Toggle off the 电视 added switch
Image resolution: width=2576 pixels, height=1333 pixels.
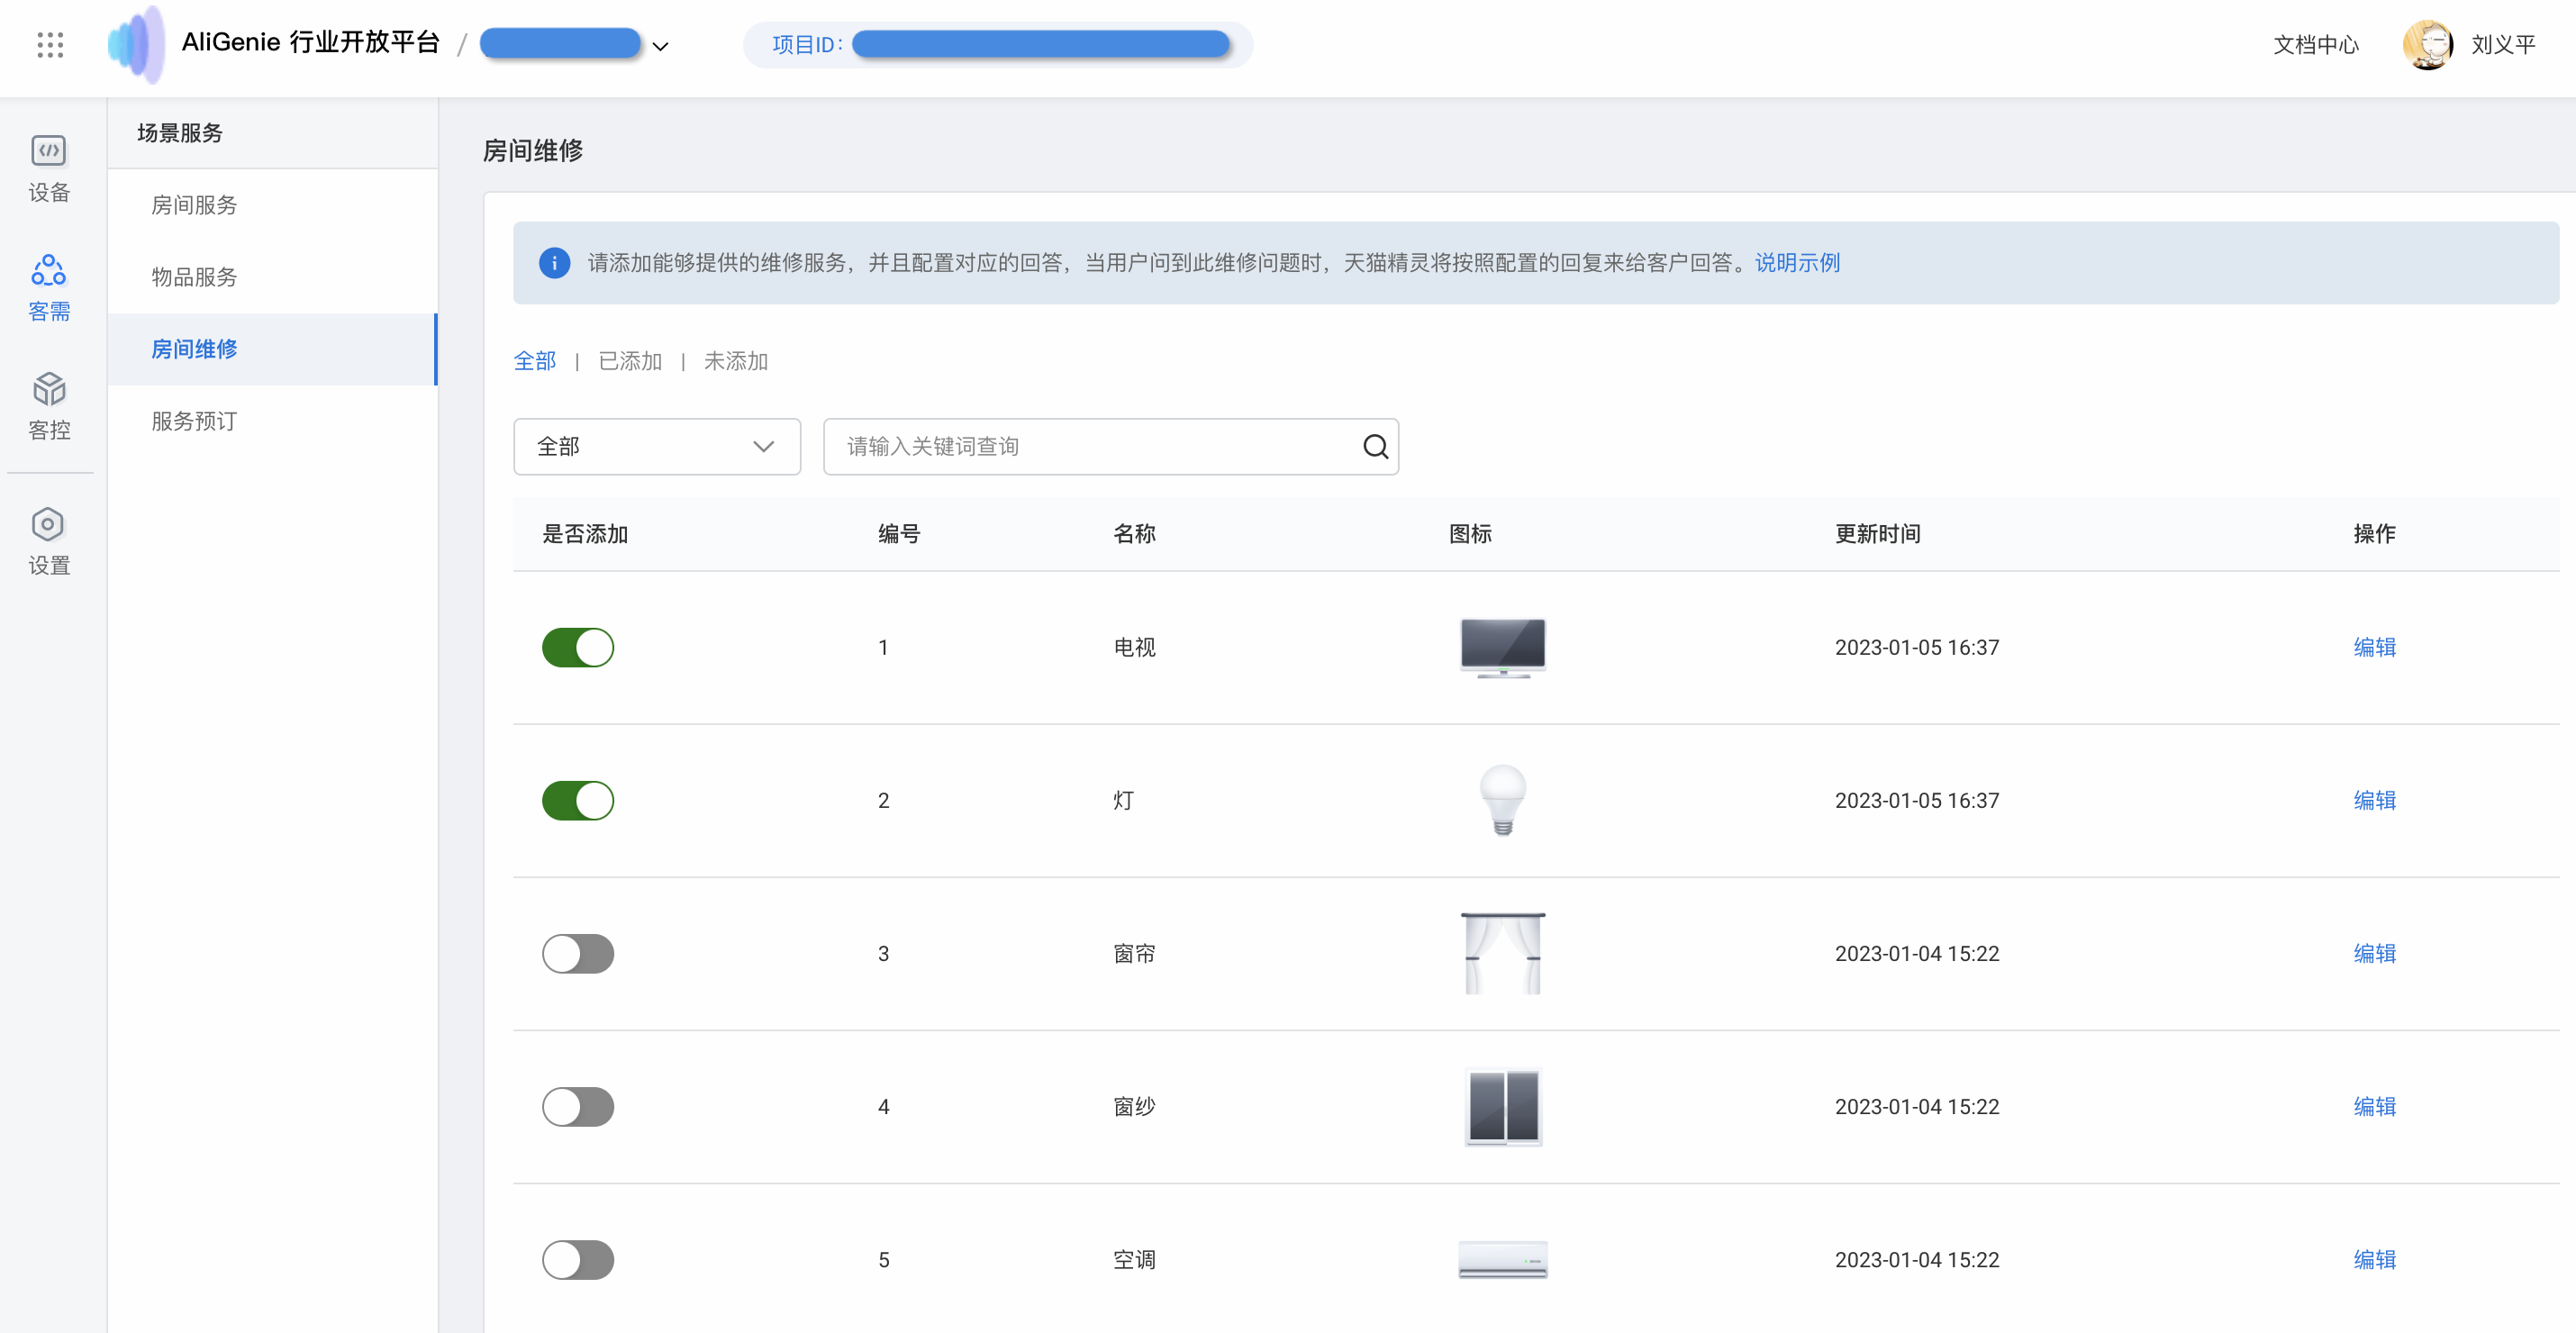[578, 648]
